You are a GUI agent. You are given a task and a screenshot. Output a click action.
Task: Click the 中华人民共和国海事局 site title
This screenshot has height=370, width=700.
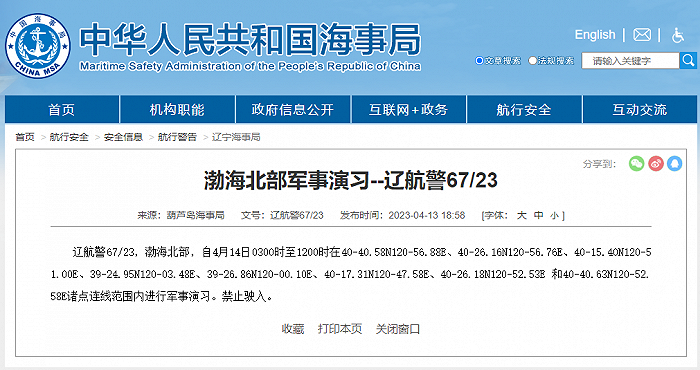[250, 40]
